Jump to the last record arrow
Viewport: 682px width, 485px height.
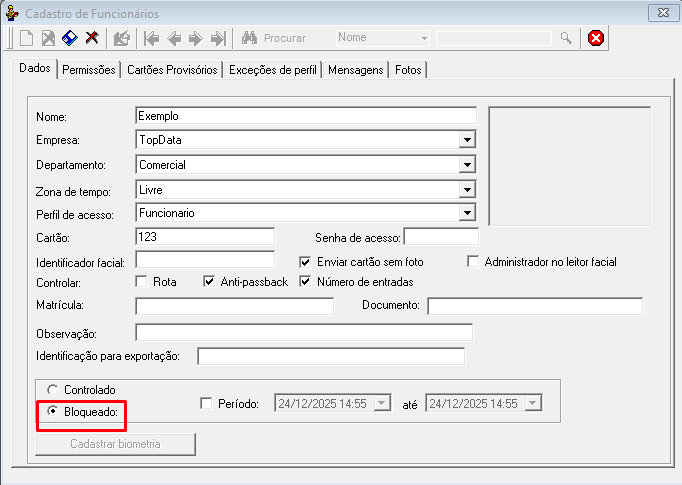217,38
